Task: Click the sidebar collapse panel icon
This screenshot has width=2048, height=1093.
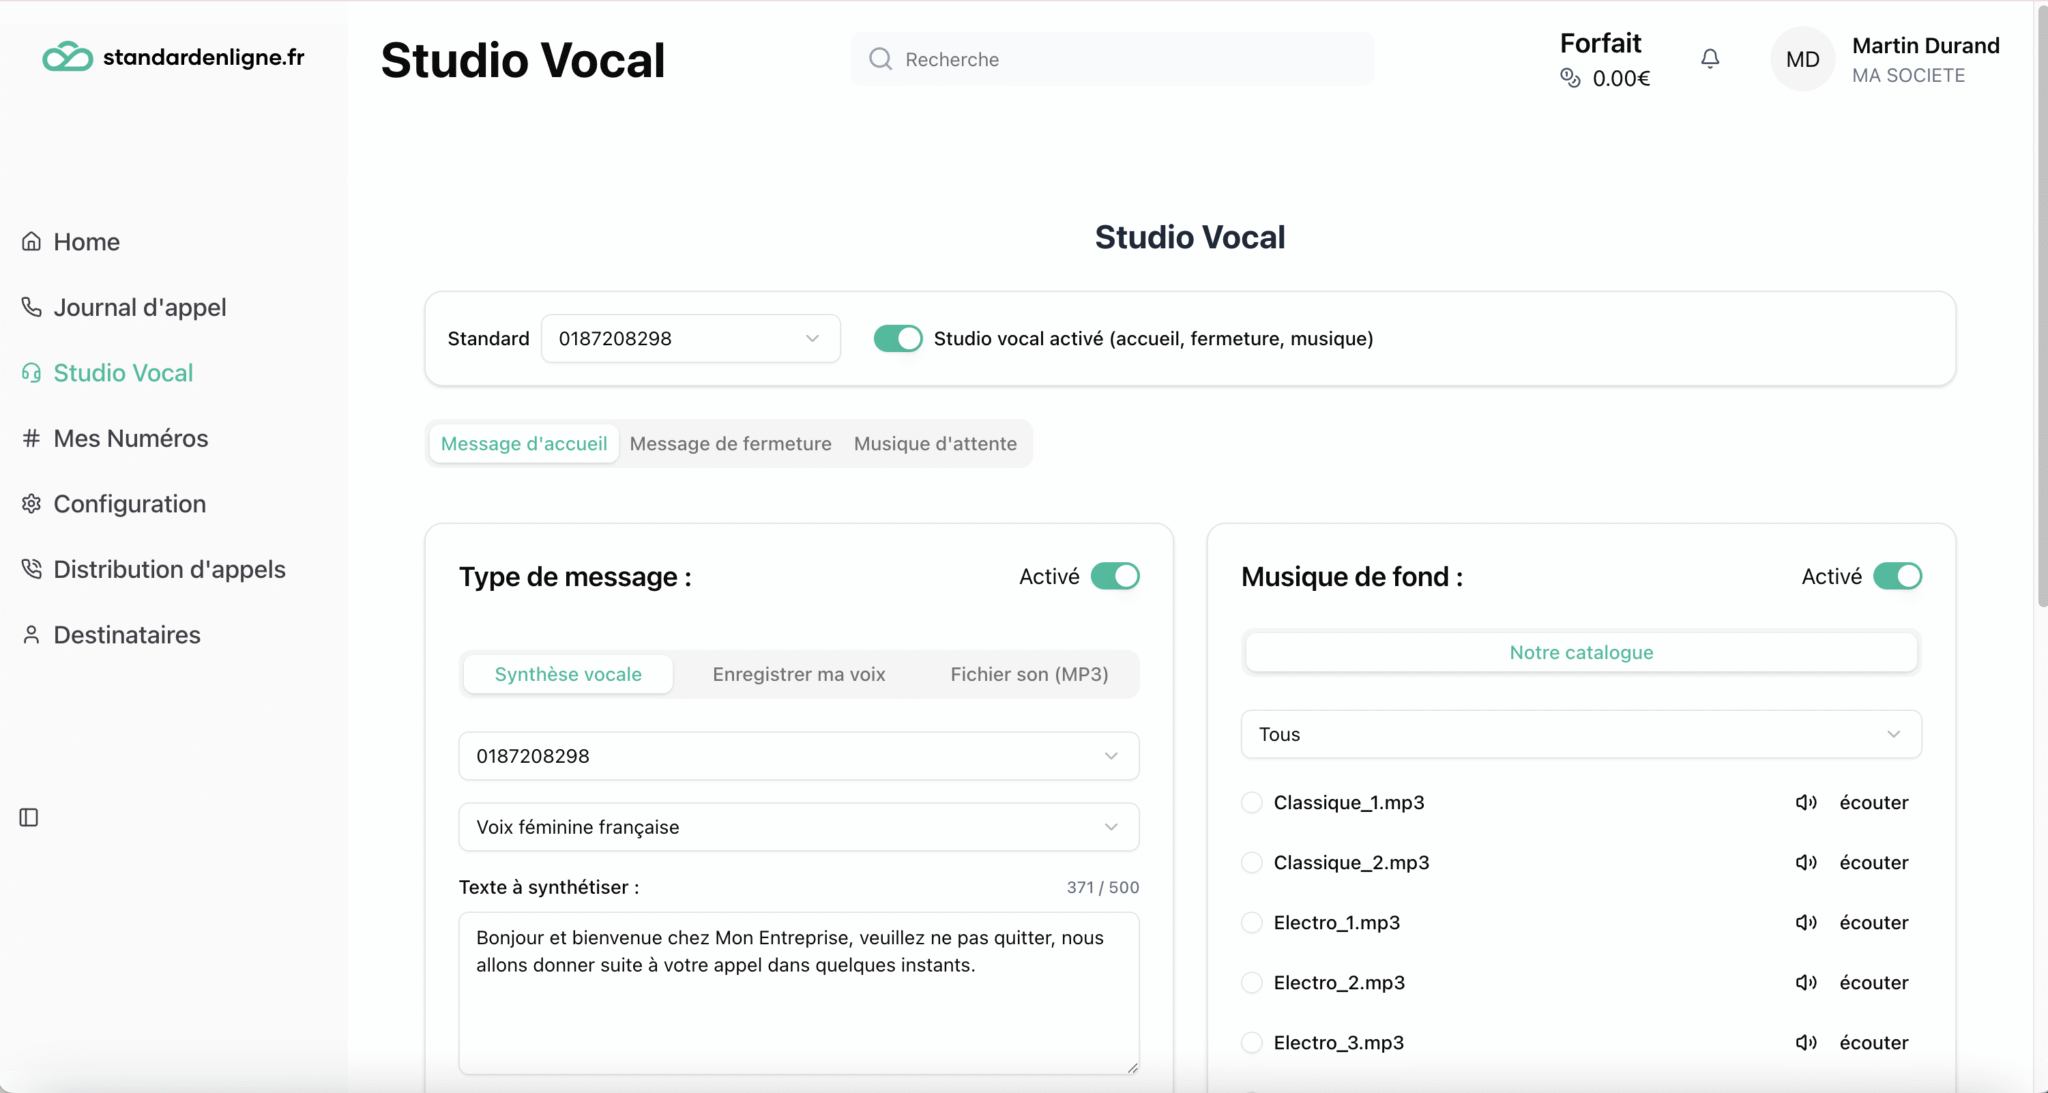Action: [29, 817]
